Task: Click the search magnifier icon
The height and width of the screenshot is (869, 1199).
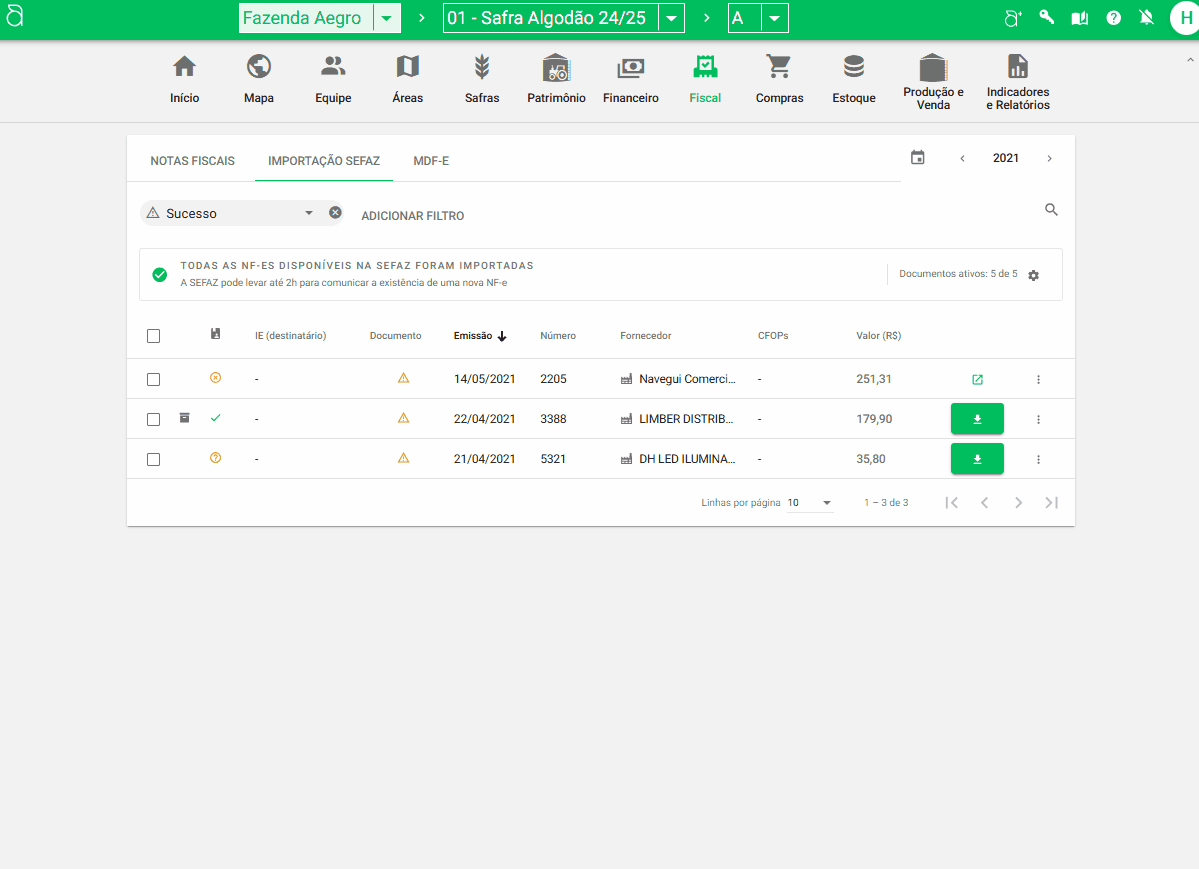Action: (1051, 210)
